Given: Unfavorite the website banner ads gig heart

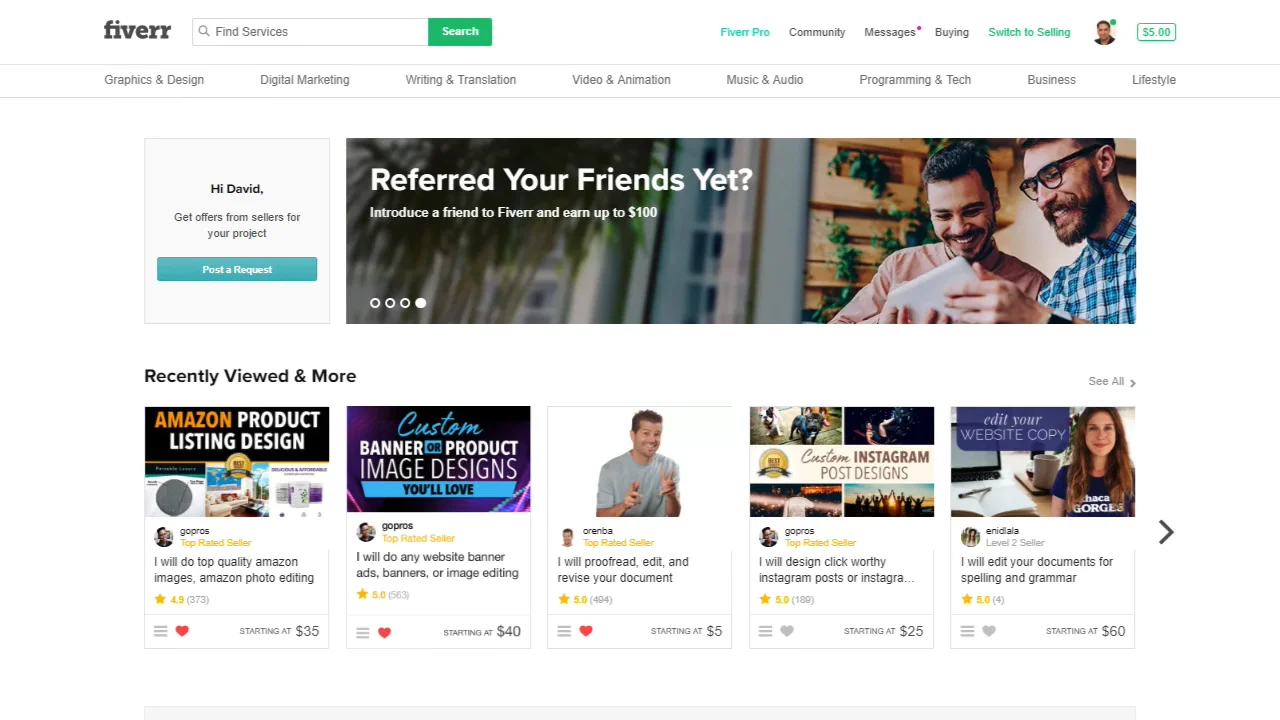Looking at the screenshot, I should click(x=384, y=632).
